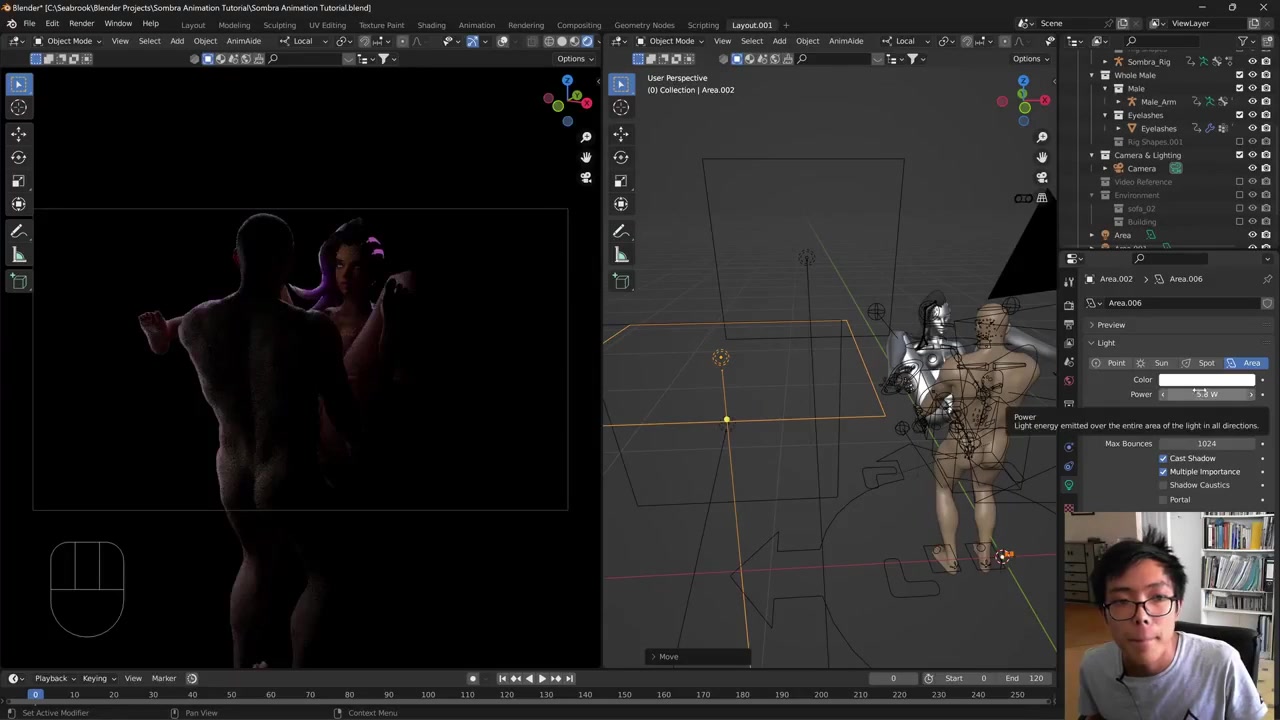Image resolution: width=1280 pixels, height=720 pixels.
Task: Hide the Camera object in outliner
Action: pos(1252,168)
